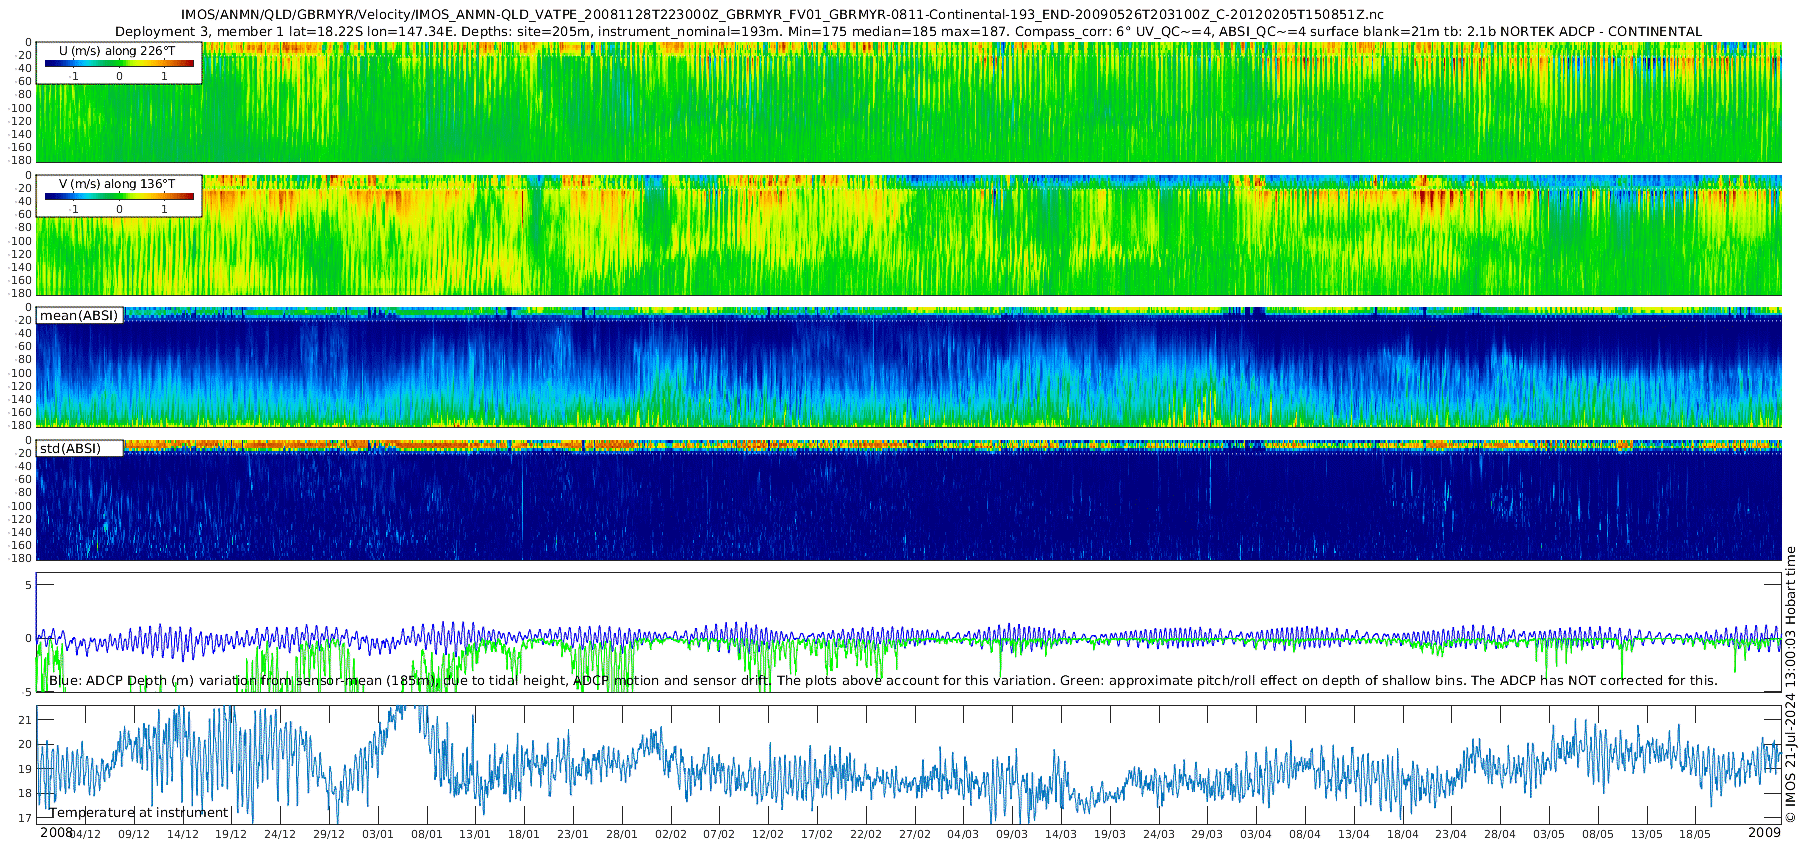Click the 2009 year label on axis
This screenshot has height=850, width=1800.
tap(1764, 832)
